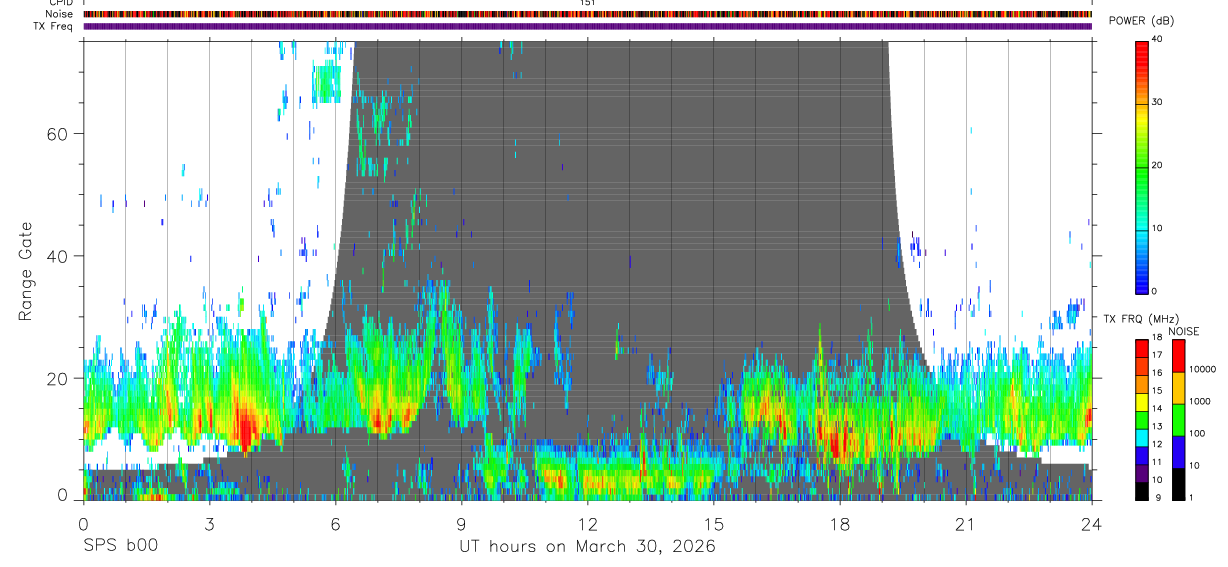Click the green 100–1000 NOISE segment
This screenshot has height=567, width=1228.
click(x=1178, y=420)
